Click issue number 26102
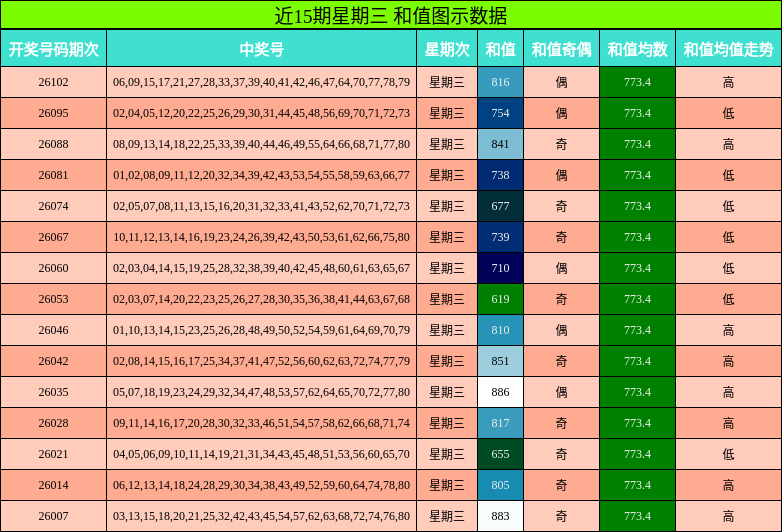The width and height of the screenshot is (782, 532). point(53,82)
